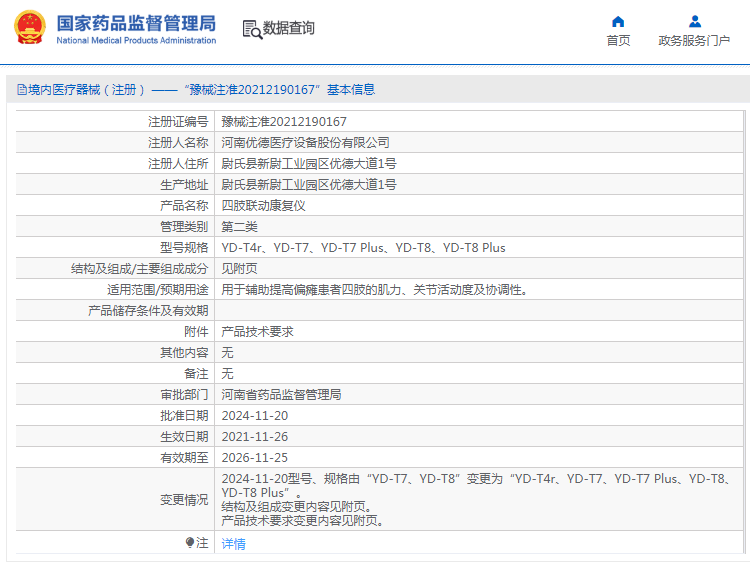Screen dimensions: 750x564
Task: Click the 政务服务门户 user icon
Action: 695,22
